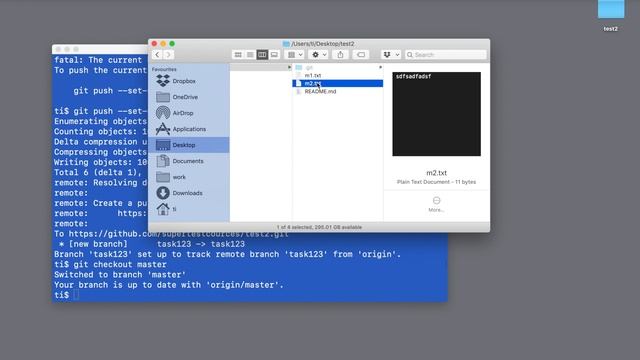The image size is (640, 360).
Task: Select the m1.txt file
Action: (x=338, y=75)
